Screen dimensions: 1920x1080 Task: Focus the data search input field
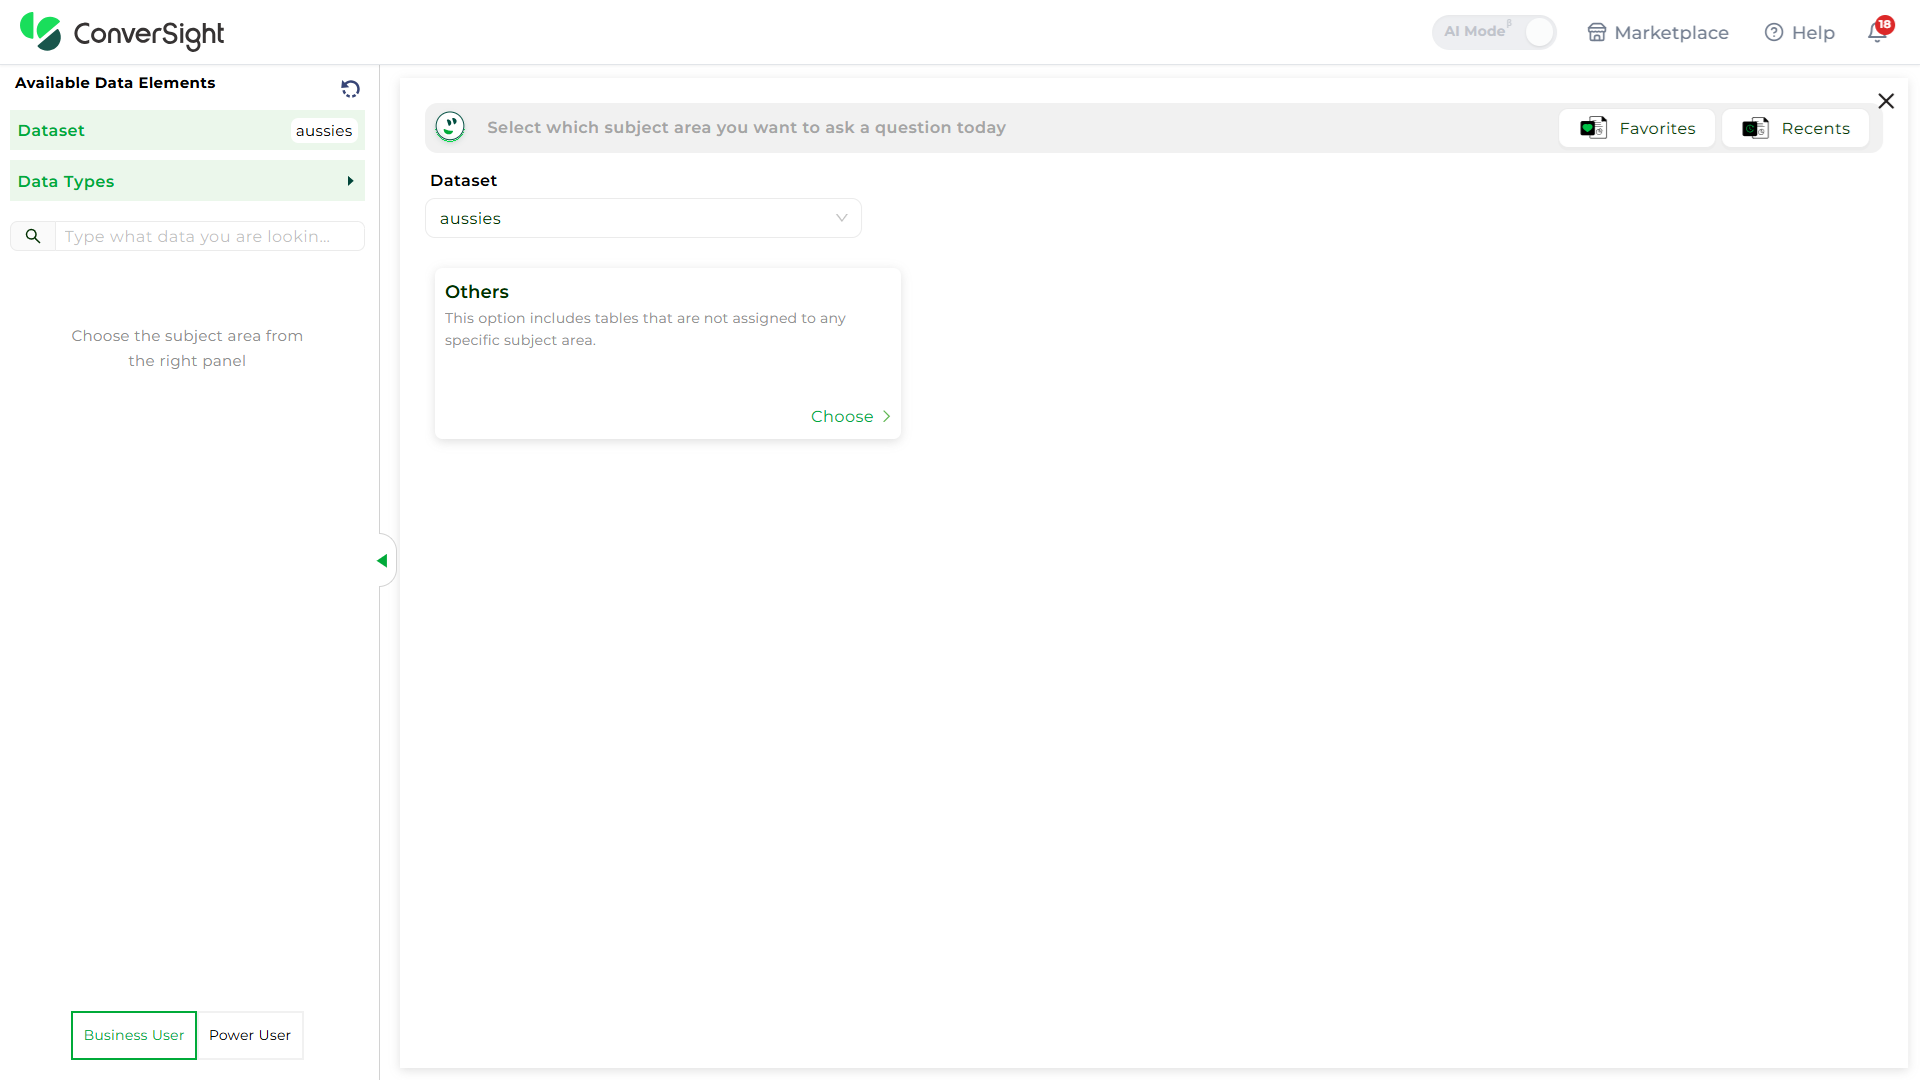click(210, 236)
